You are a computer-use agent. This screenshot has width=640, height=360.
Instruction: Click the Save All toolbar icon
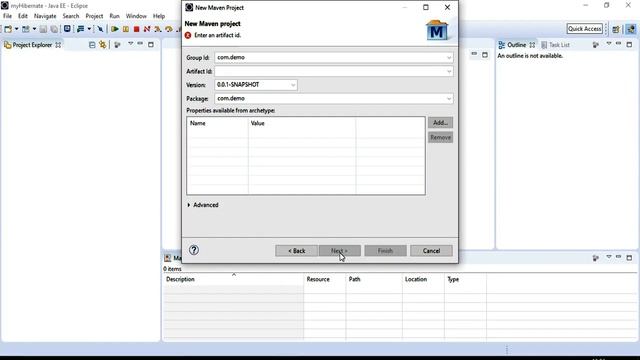tap(53, 29)
